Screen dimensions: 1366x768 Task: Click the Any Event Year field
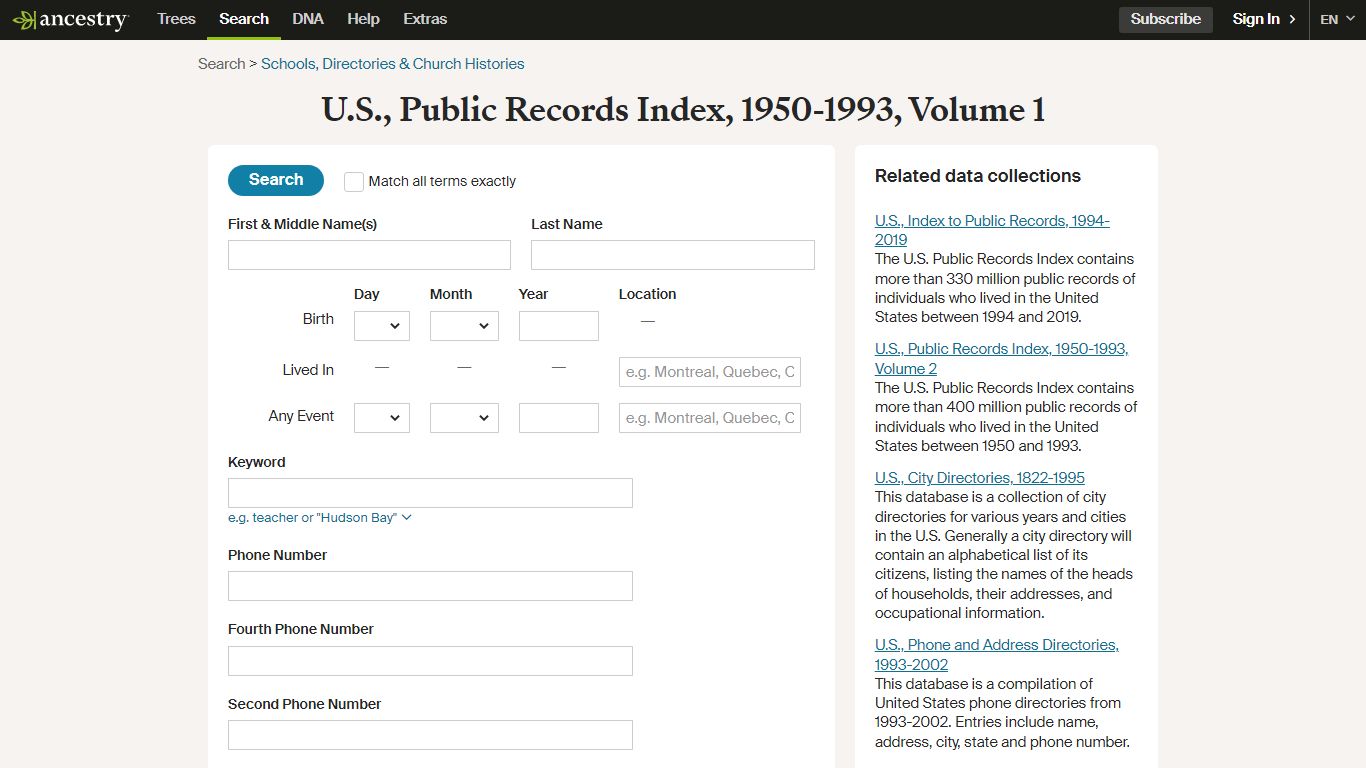tap(559, 418)
